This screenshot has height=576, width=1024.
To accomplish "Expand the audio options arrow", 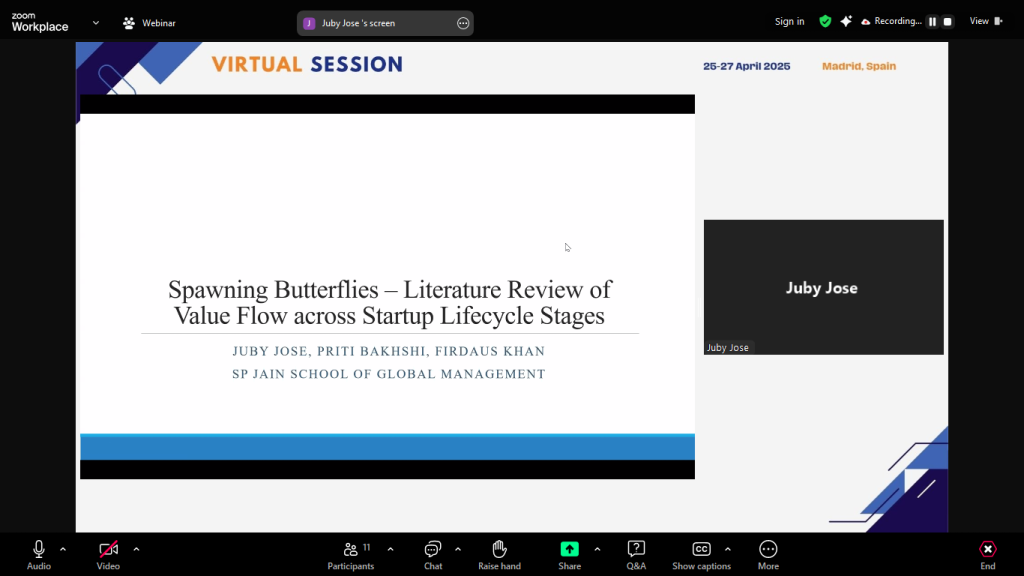I will 63,549.
